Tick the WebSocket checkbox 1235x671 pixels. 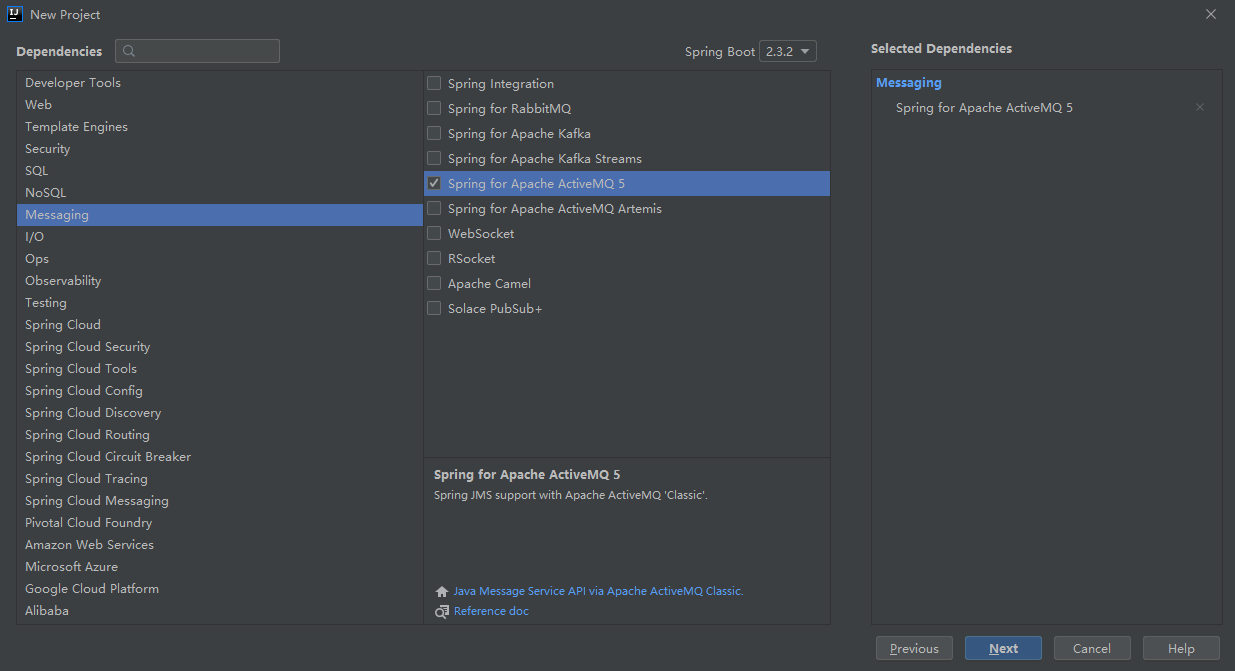434,233
